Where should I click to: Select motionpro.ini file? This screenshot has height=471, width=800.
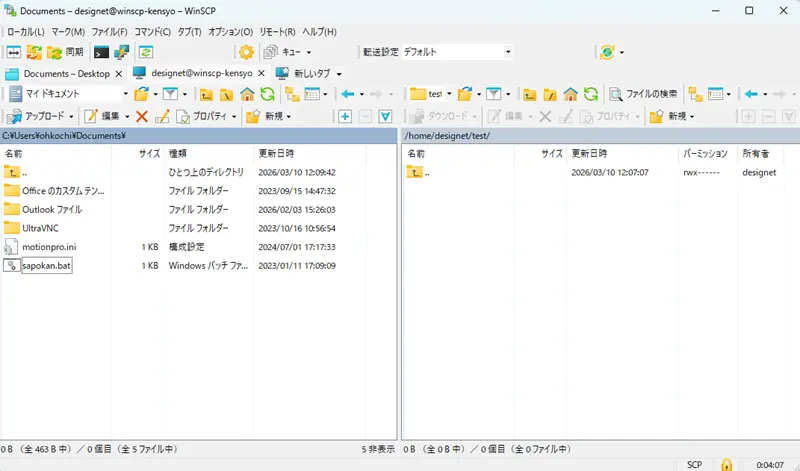pos(49,247)
